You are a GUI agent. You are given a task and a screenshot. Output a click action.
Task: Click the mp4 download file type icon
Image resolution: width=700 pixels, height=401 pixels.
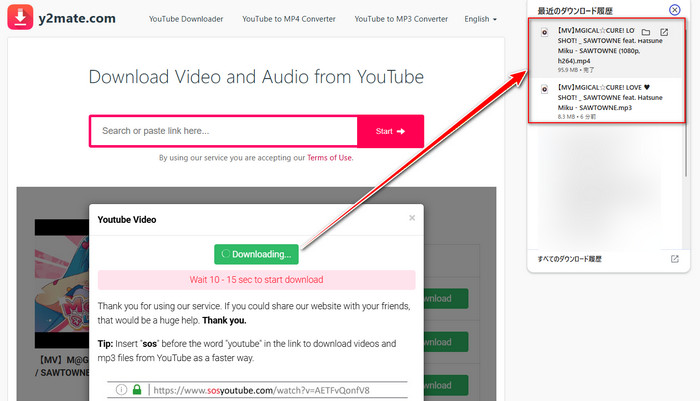[545, 32]
